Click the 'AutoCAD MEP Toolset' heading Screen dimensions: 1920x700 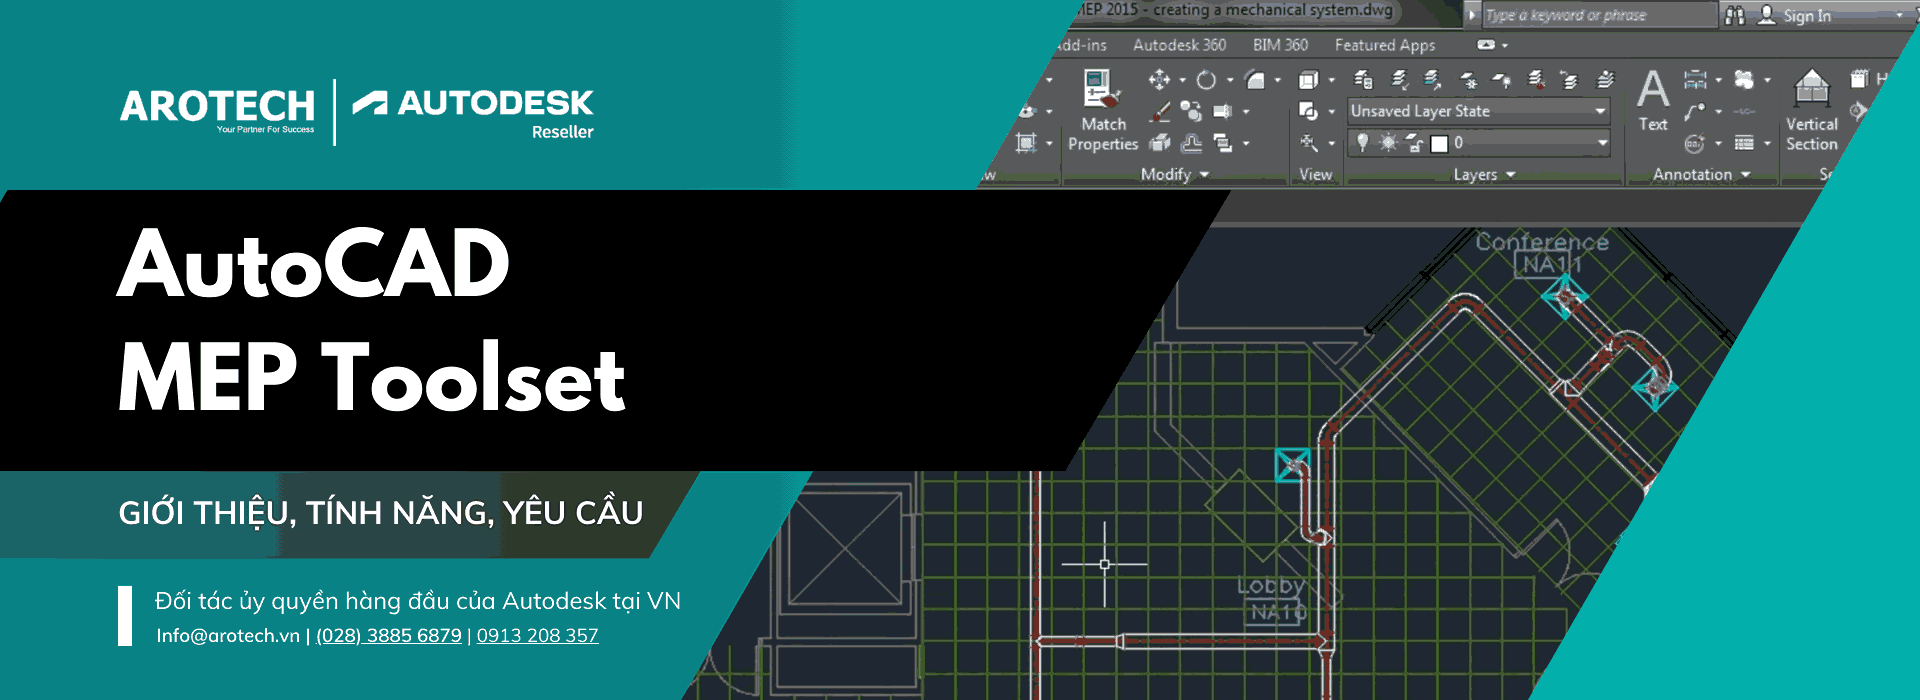[x=372, y=321]
